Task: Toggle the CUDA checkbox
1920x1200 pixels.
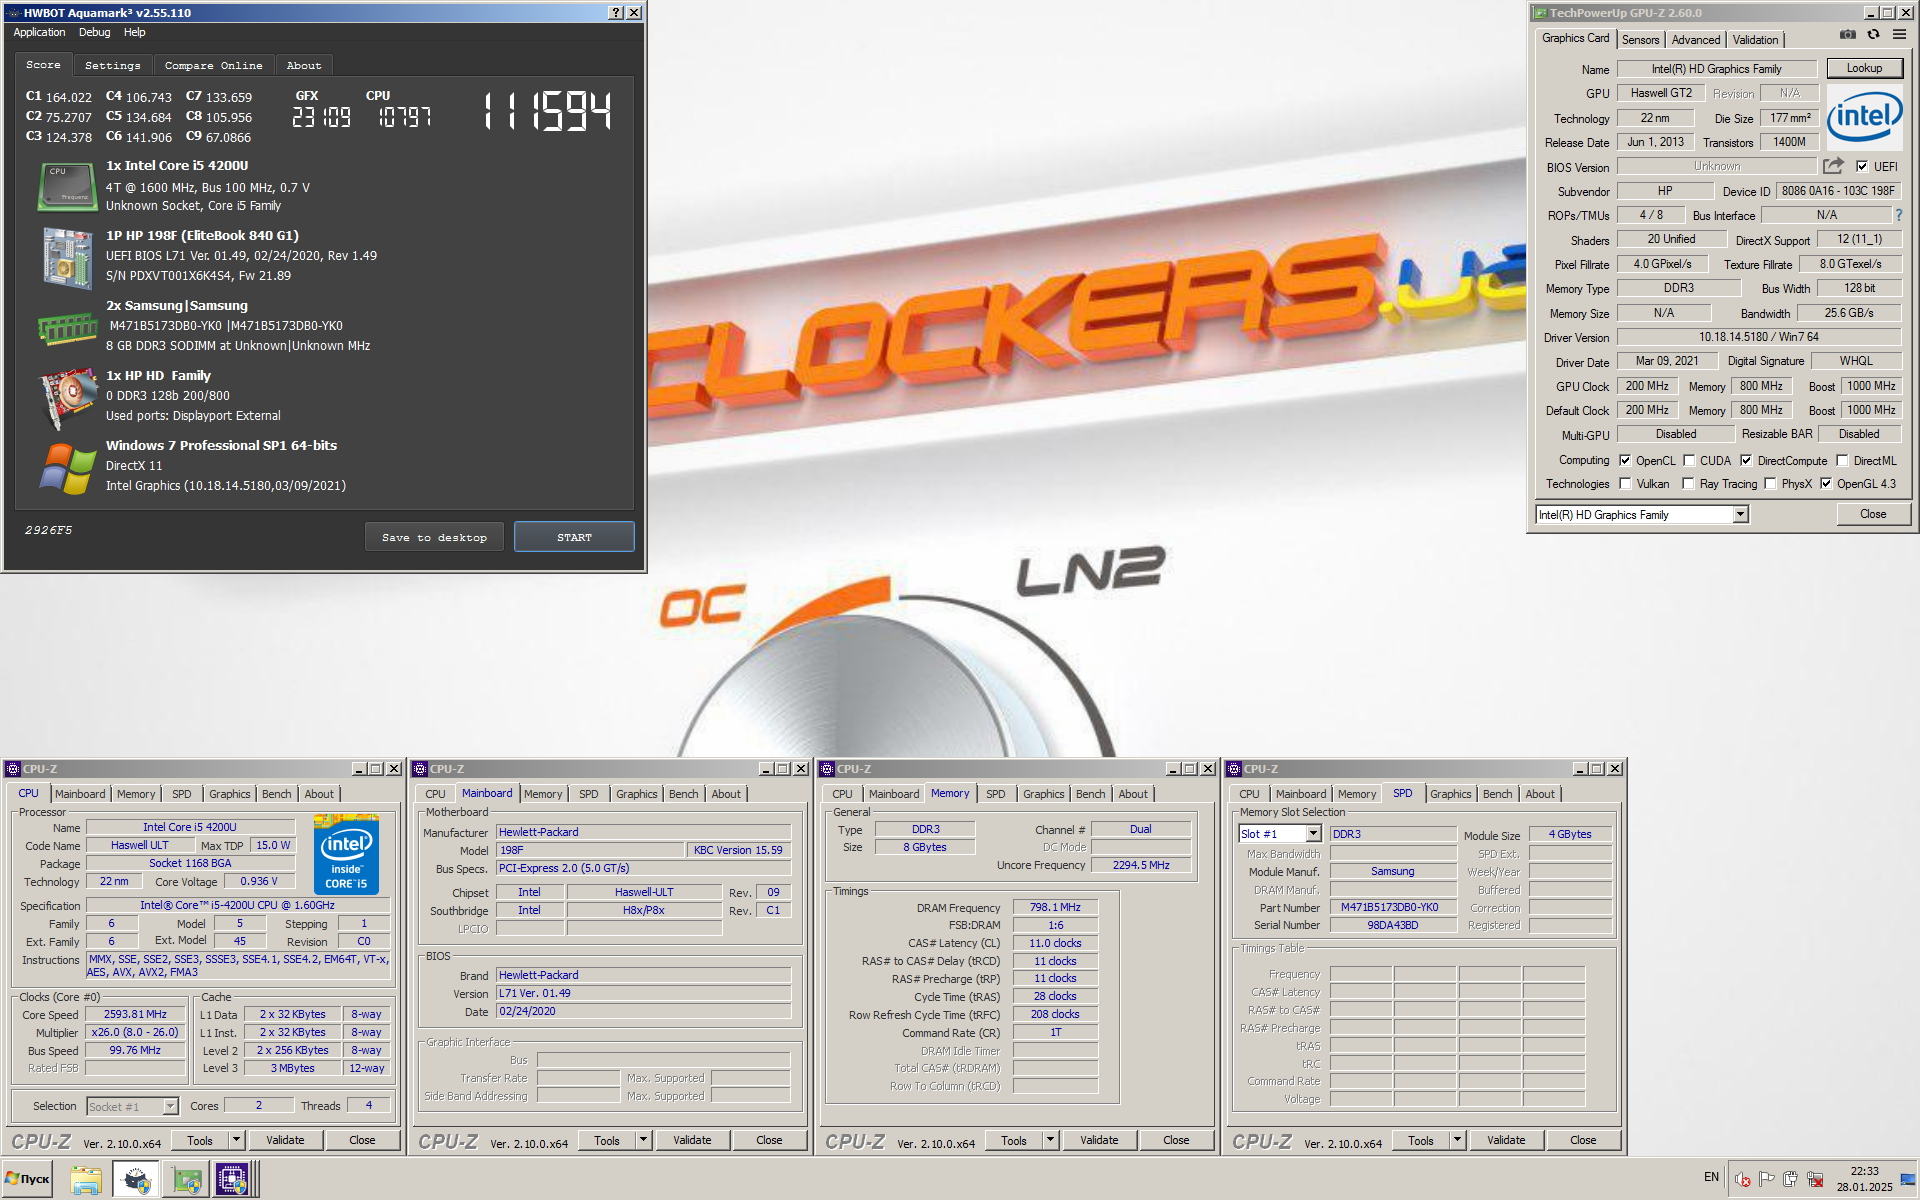Action: [1689, 461]
